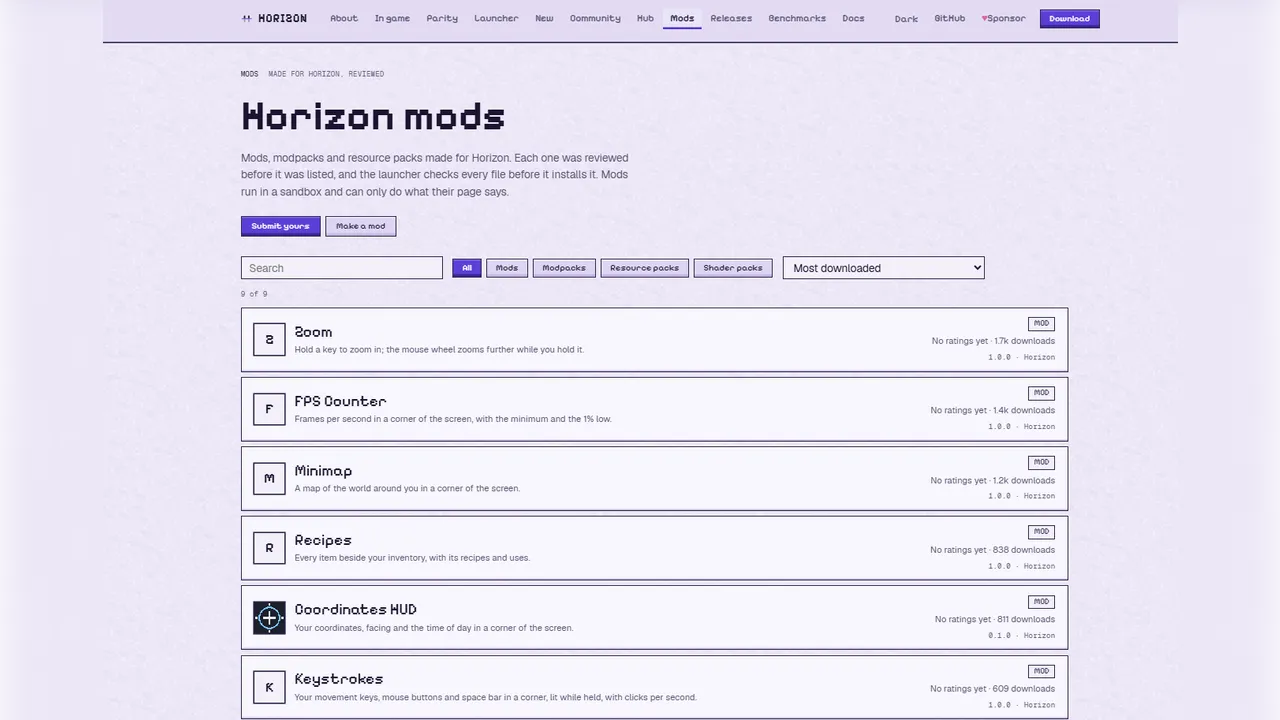The image size is (1280, 720).
Task: Filter the list by Modpacks
Action: tap(564, 268)
